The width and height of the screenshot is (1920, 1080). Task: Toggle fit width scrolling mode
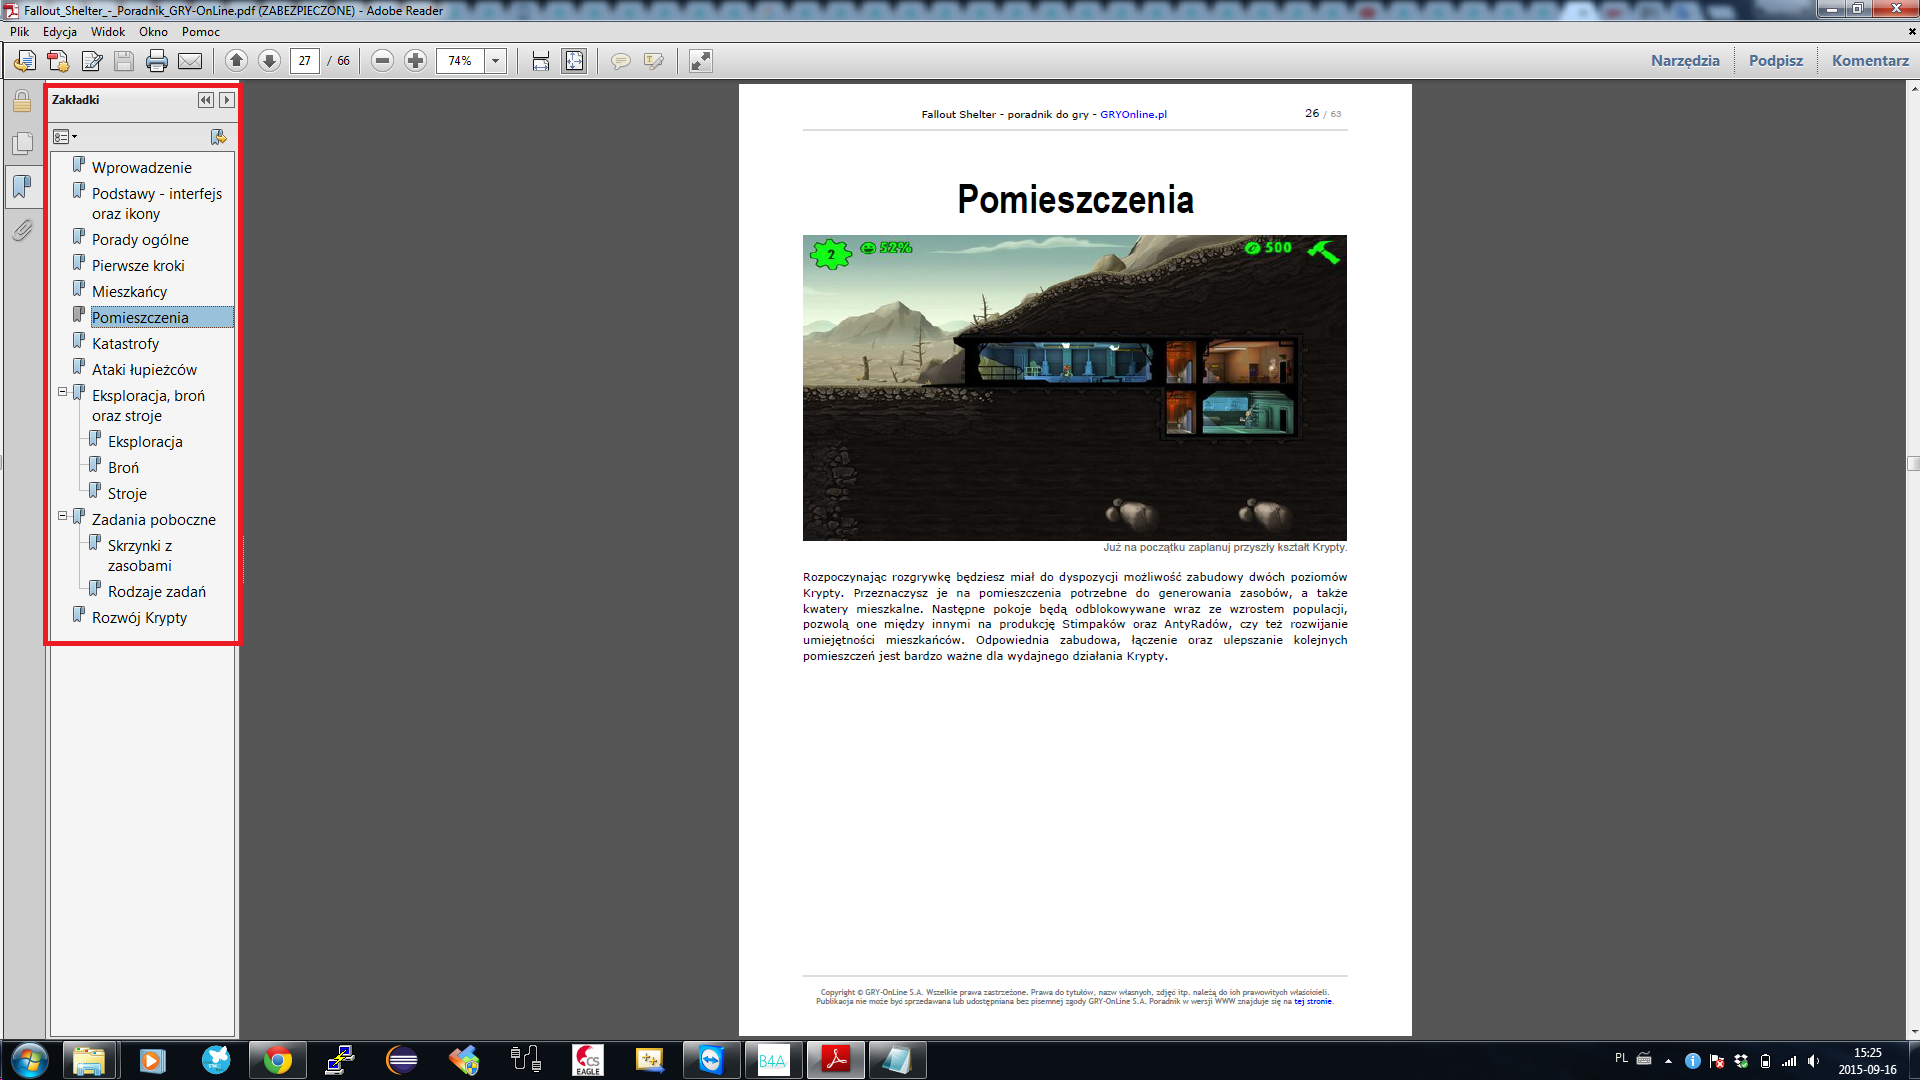point(541,61)
